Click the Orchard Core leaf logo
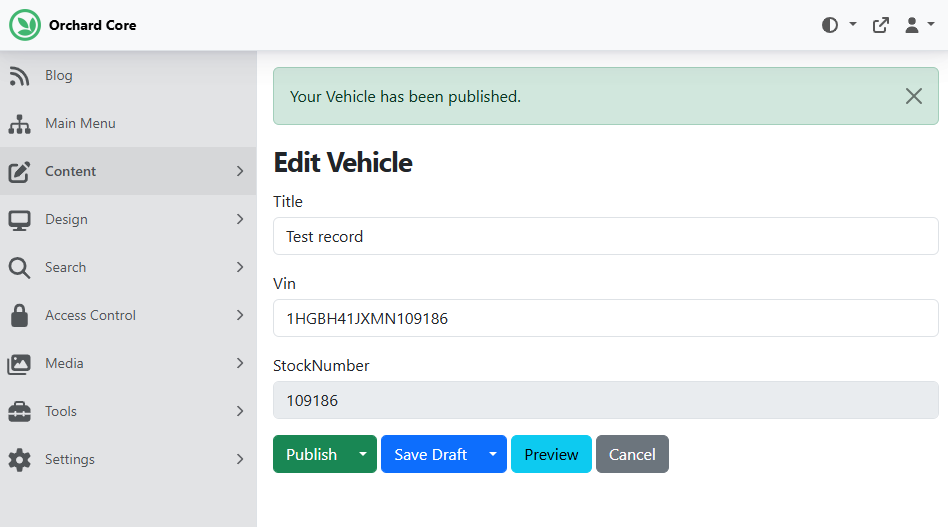 coord(25,25)
